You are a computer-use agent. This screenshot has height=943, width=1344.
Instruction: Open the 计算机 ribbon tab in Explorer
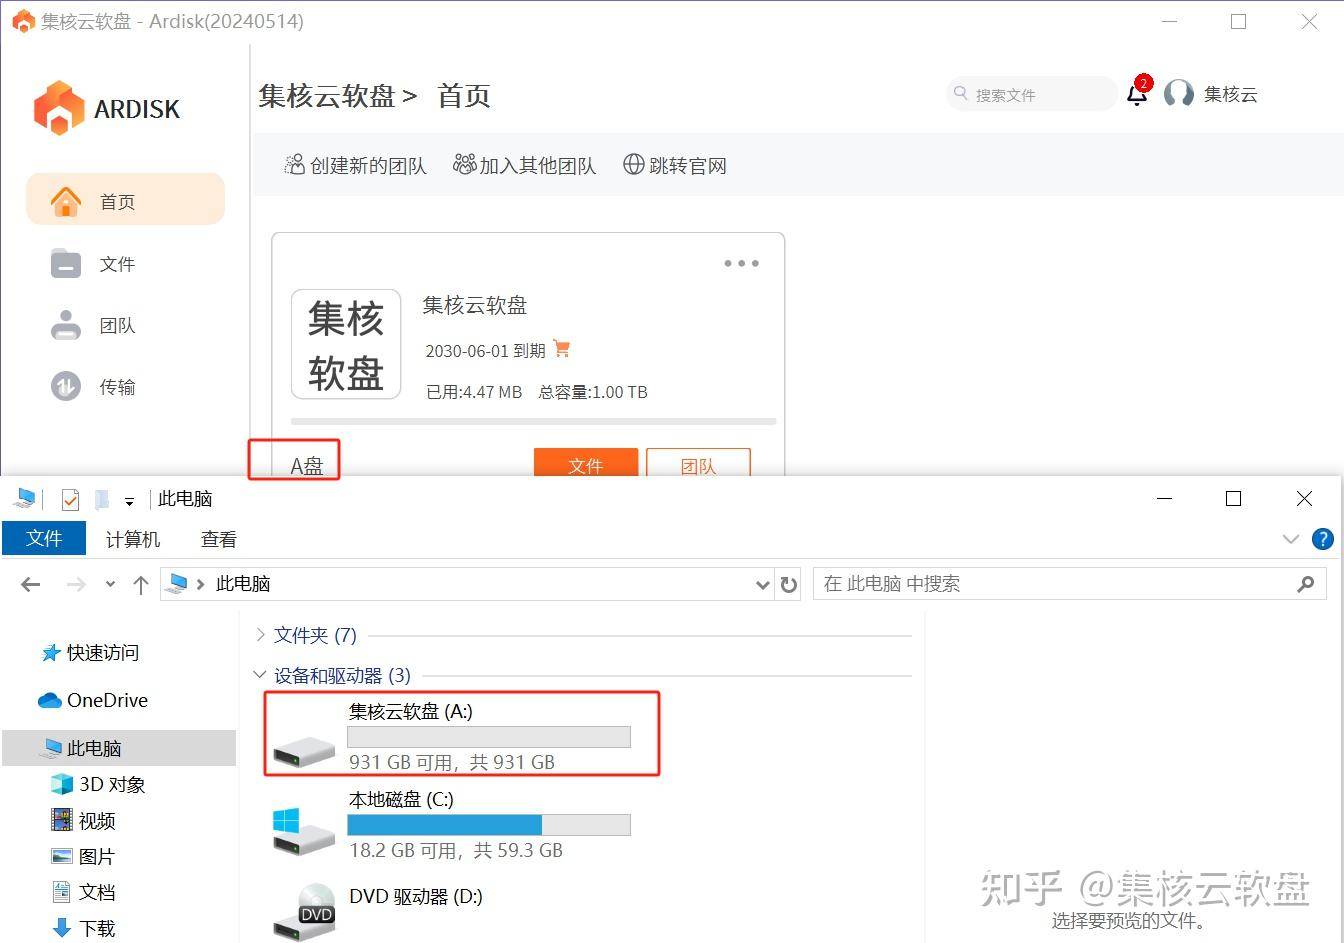(x=133, y=539)
